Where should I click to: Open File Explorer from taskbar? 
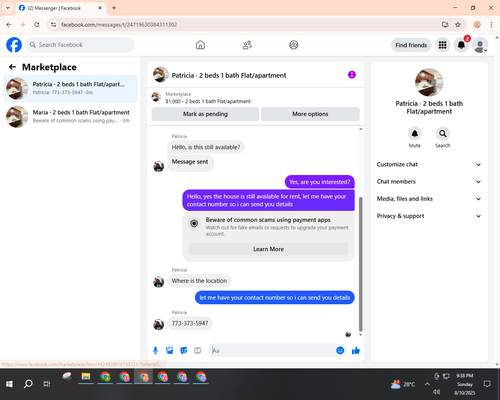86,377
